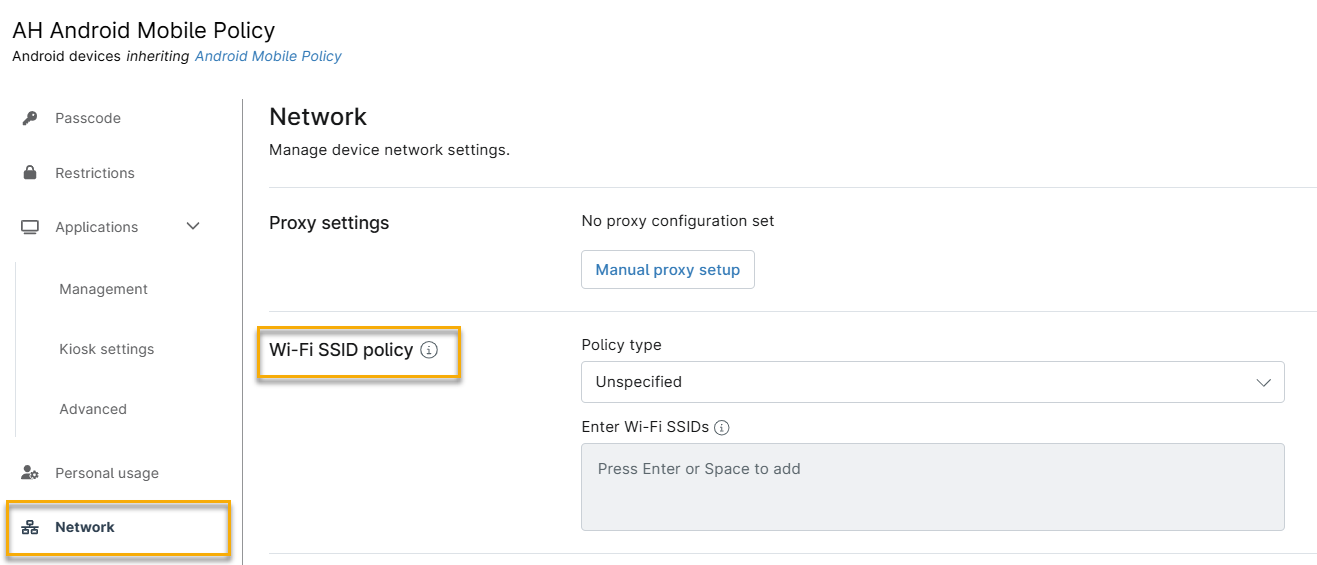Image resolution: width=1317 pixels, height=565 pixels.
Task: Click the Applications monitor icon
Action: 30,227
